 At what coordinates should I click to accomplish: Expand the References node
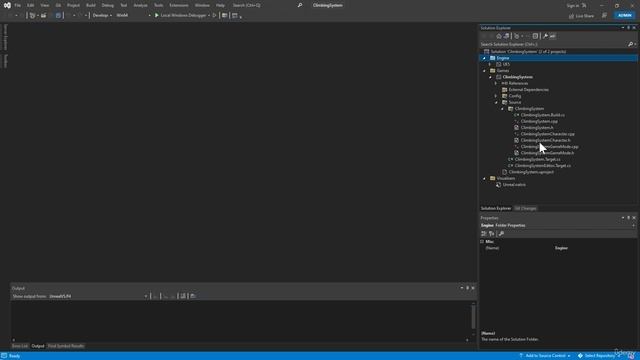496,83
